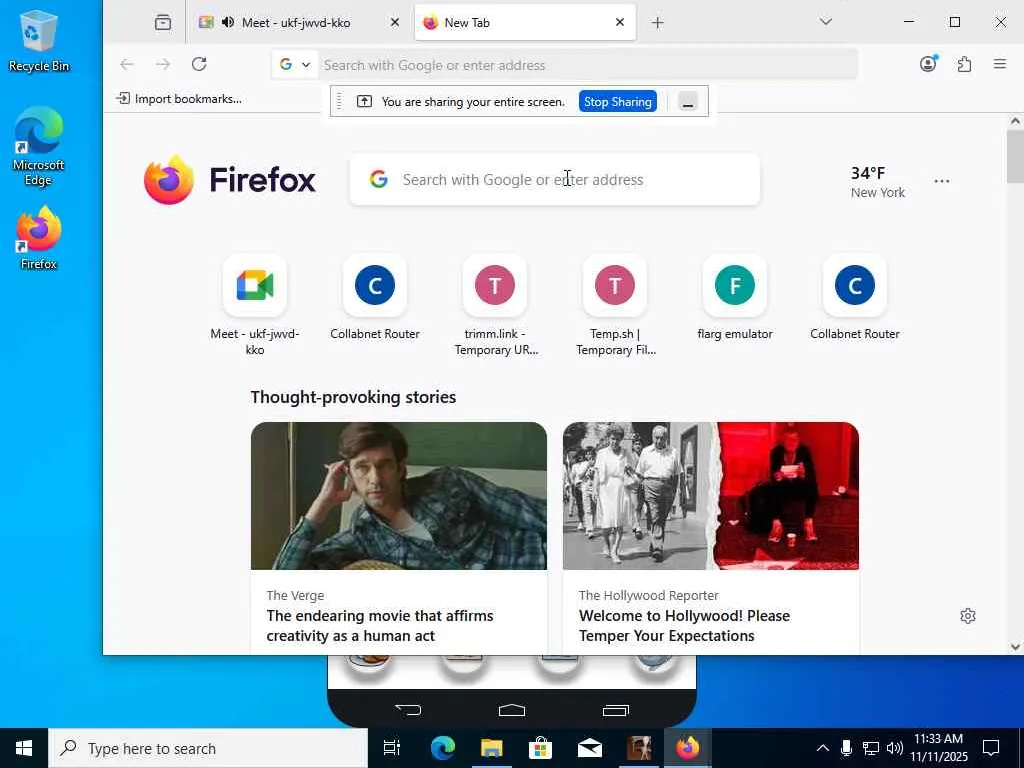Open the network tray icon
The image size is (1024, 768).
point(870,748)
